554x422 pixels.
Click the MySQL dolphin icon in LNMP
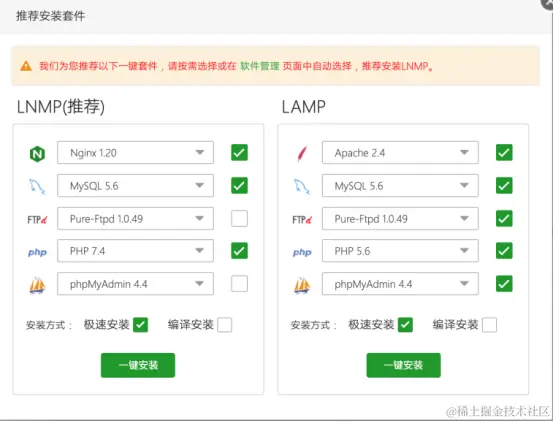point(37,186)
